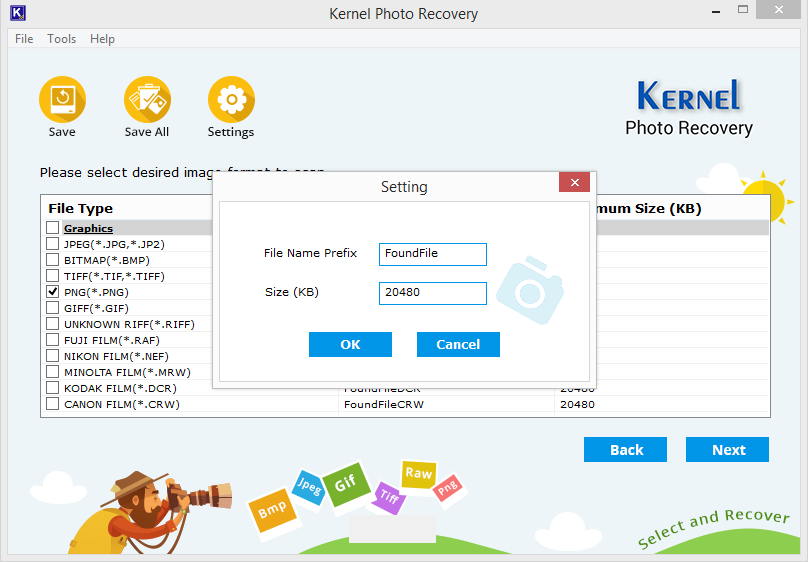808x562 pixels.
Task: Check the JPEG(*.JPG,*.JP2) checkbox
Action: (53, 244)
